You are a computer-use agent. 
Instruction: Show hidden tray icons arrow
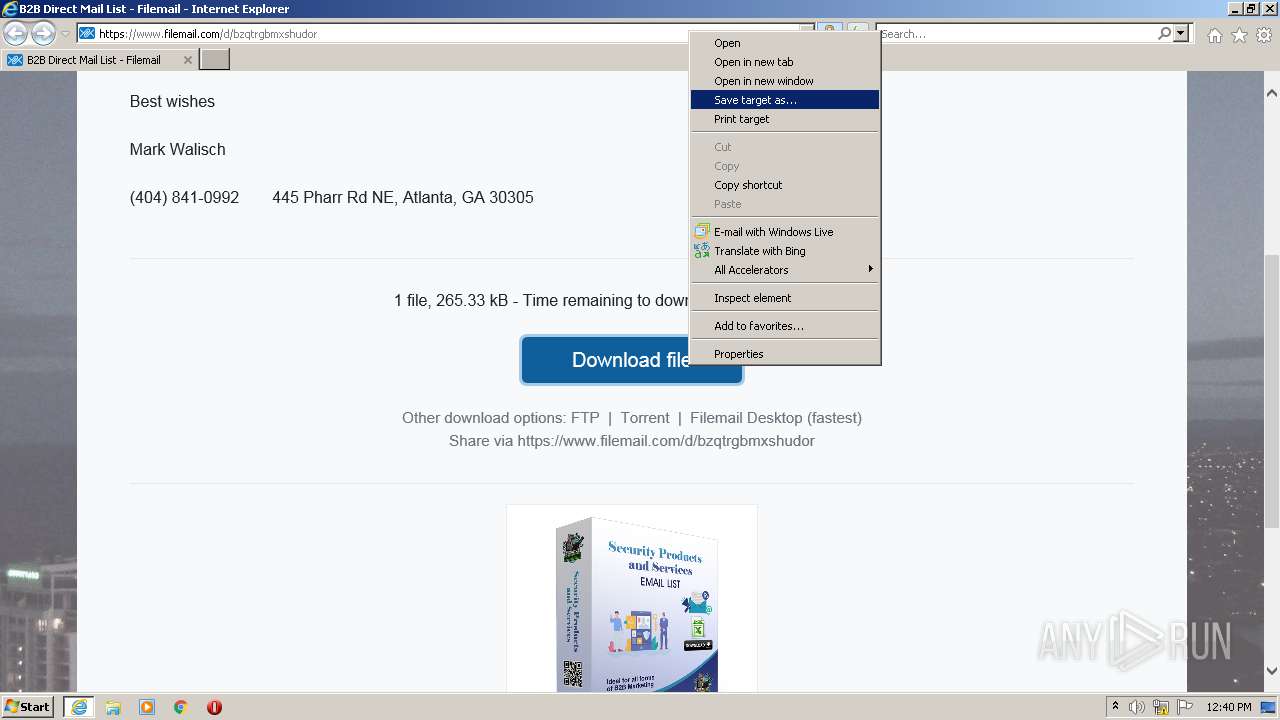pos(1115,707)
